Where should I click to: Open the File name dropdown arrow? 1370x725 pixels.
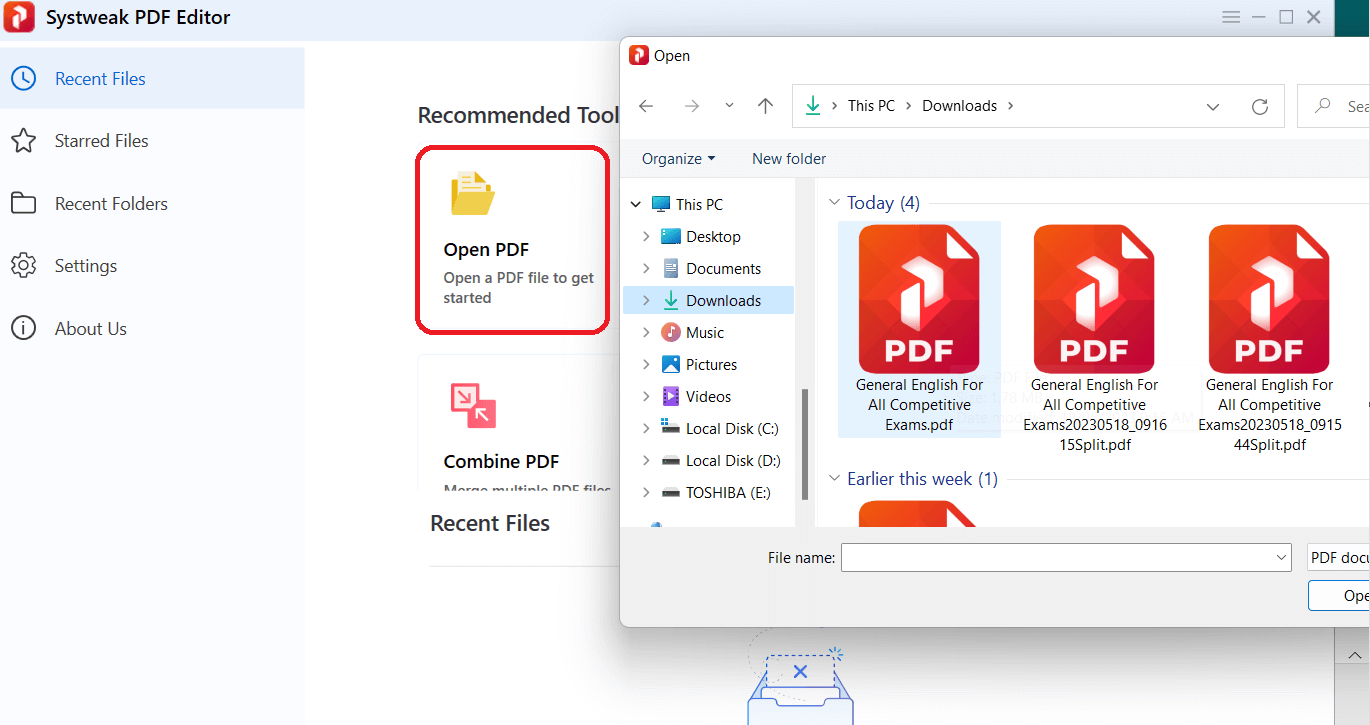tap(1282, 558)
